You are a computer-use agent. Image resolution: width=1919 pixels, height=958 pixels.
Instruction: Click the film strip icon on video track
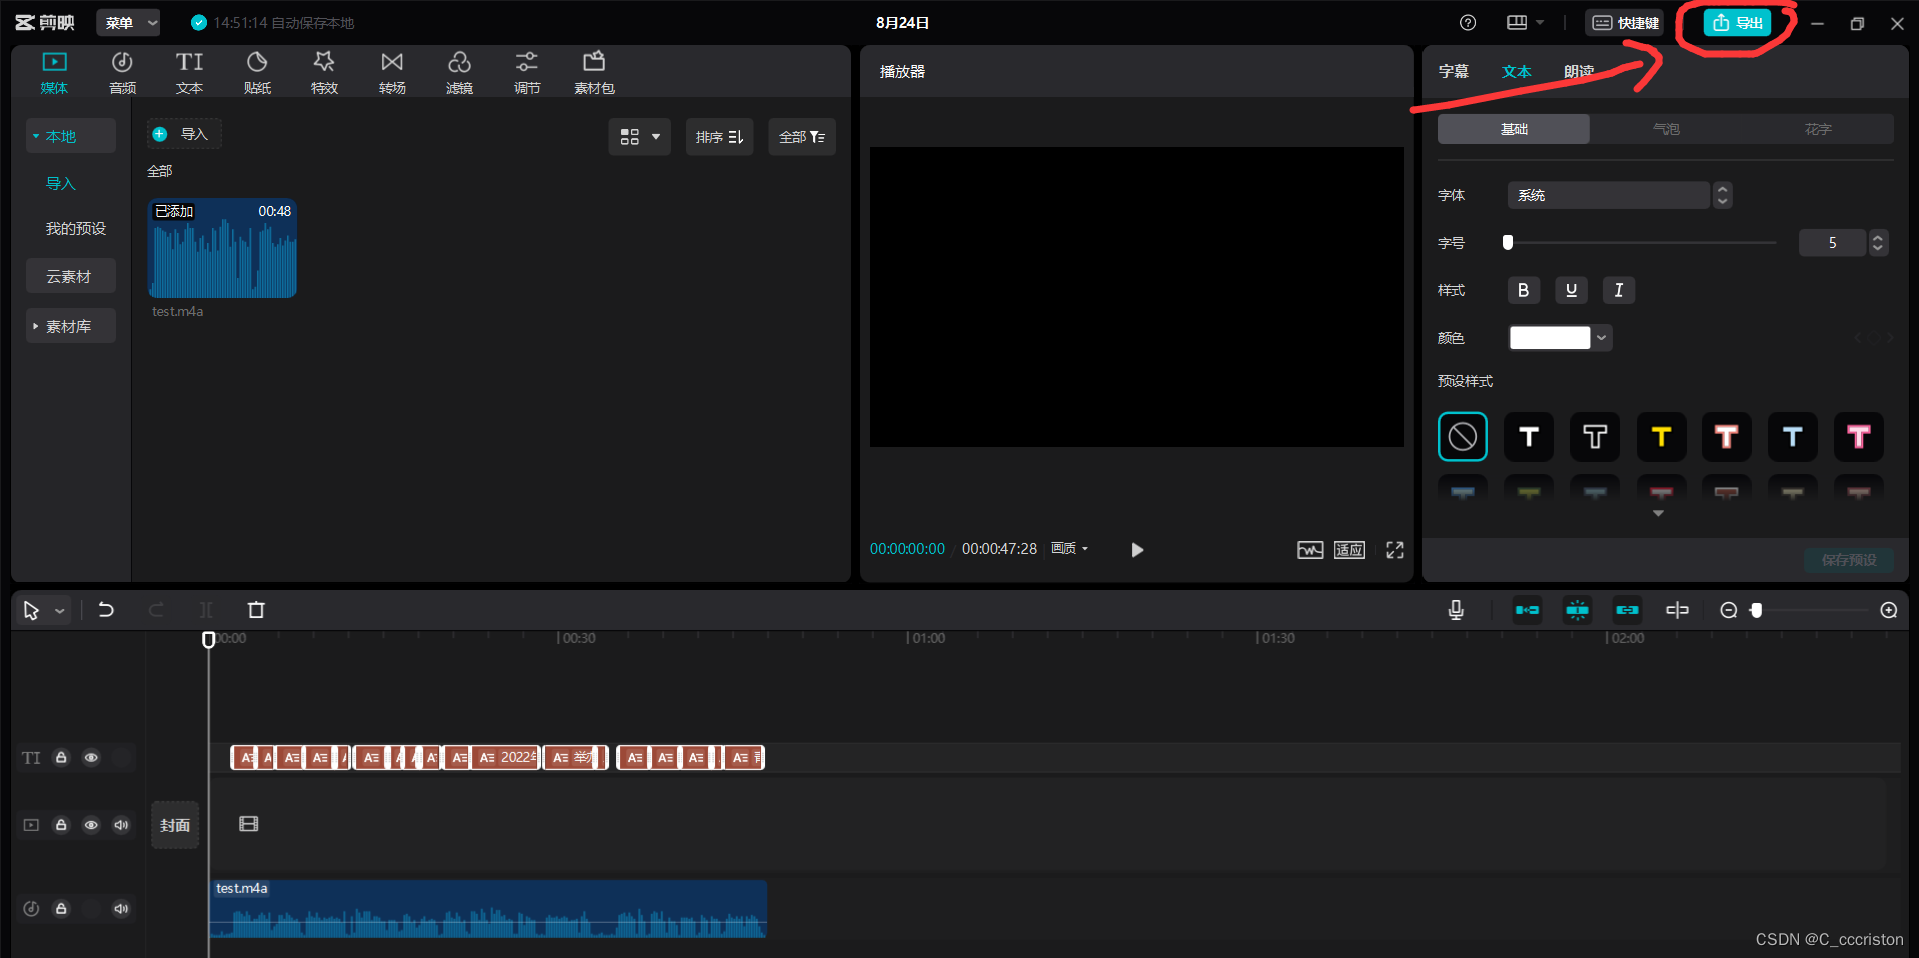[249, 824]
